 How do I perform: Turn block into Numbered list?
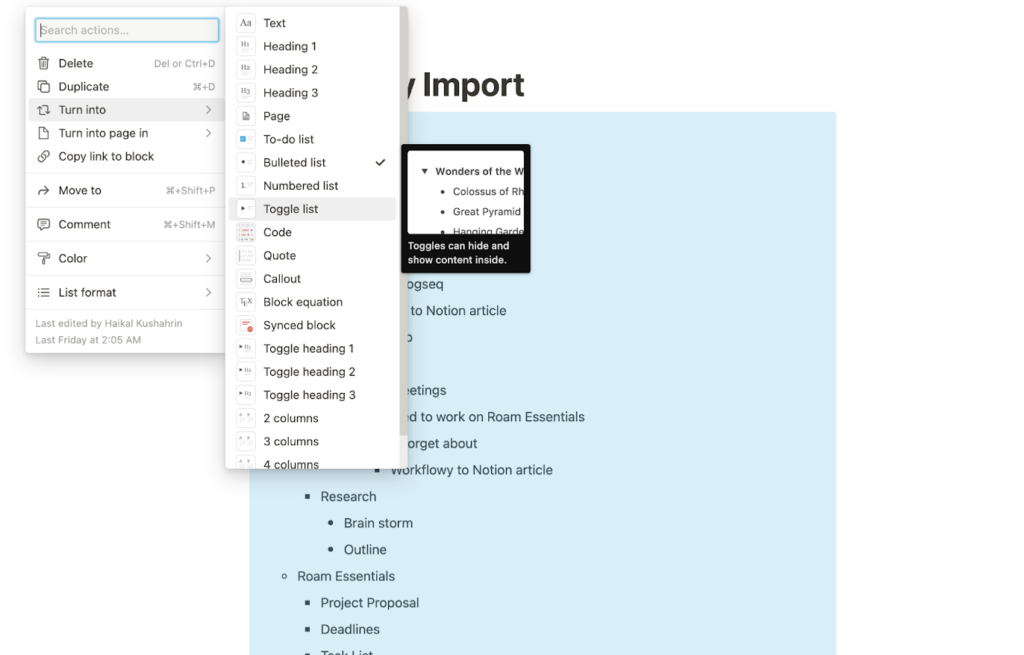point(313,185)
